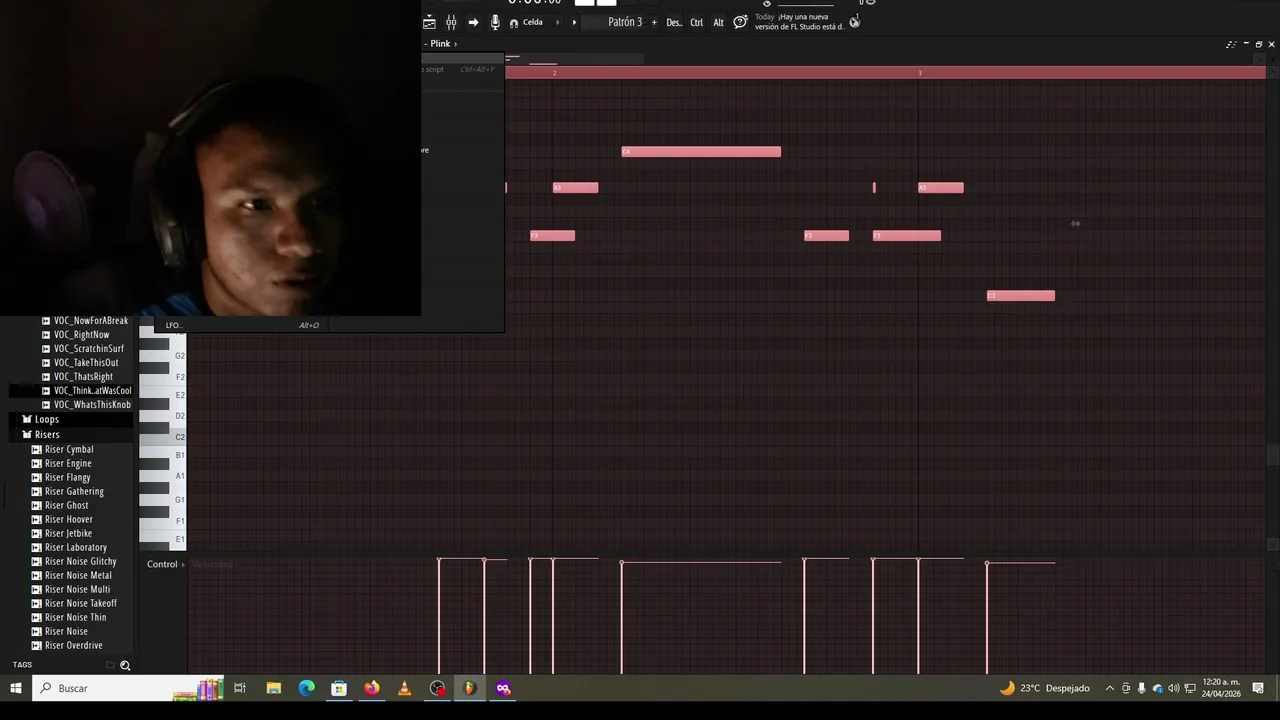
Task: Open the help chat bubble icon
Action: pos(740,22)
